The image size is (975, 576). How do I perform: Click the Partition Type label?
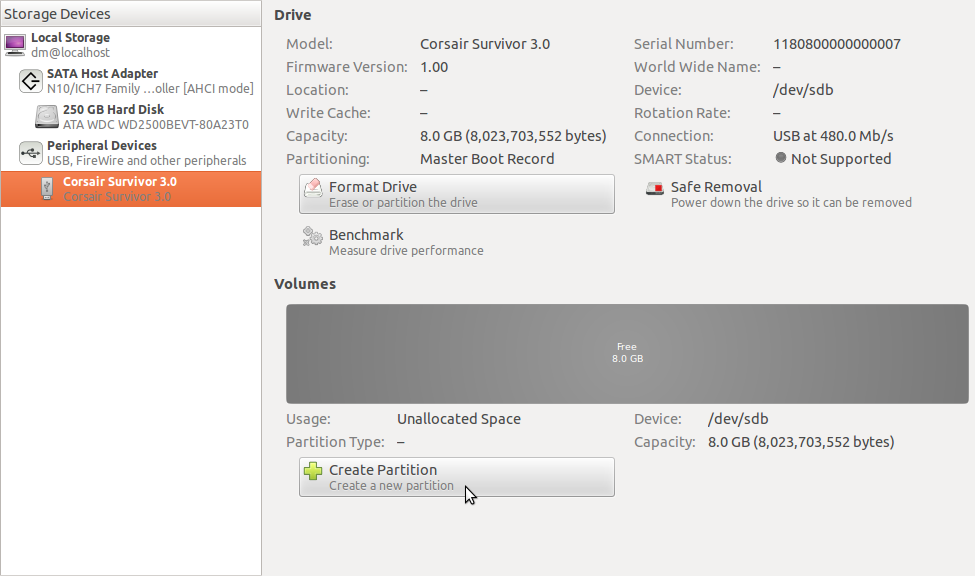(335, 442)
